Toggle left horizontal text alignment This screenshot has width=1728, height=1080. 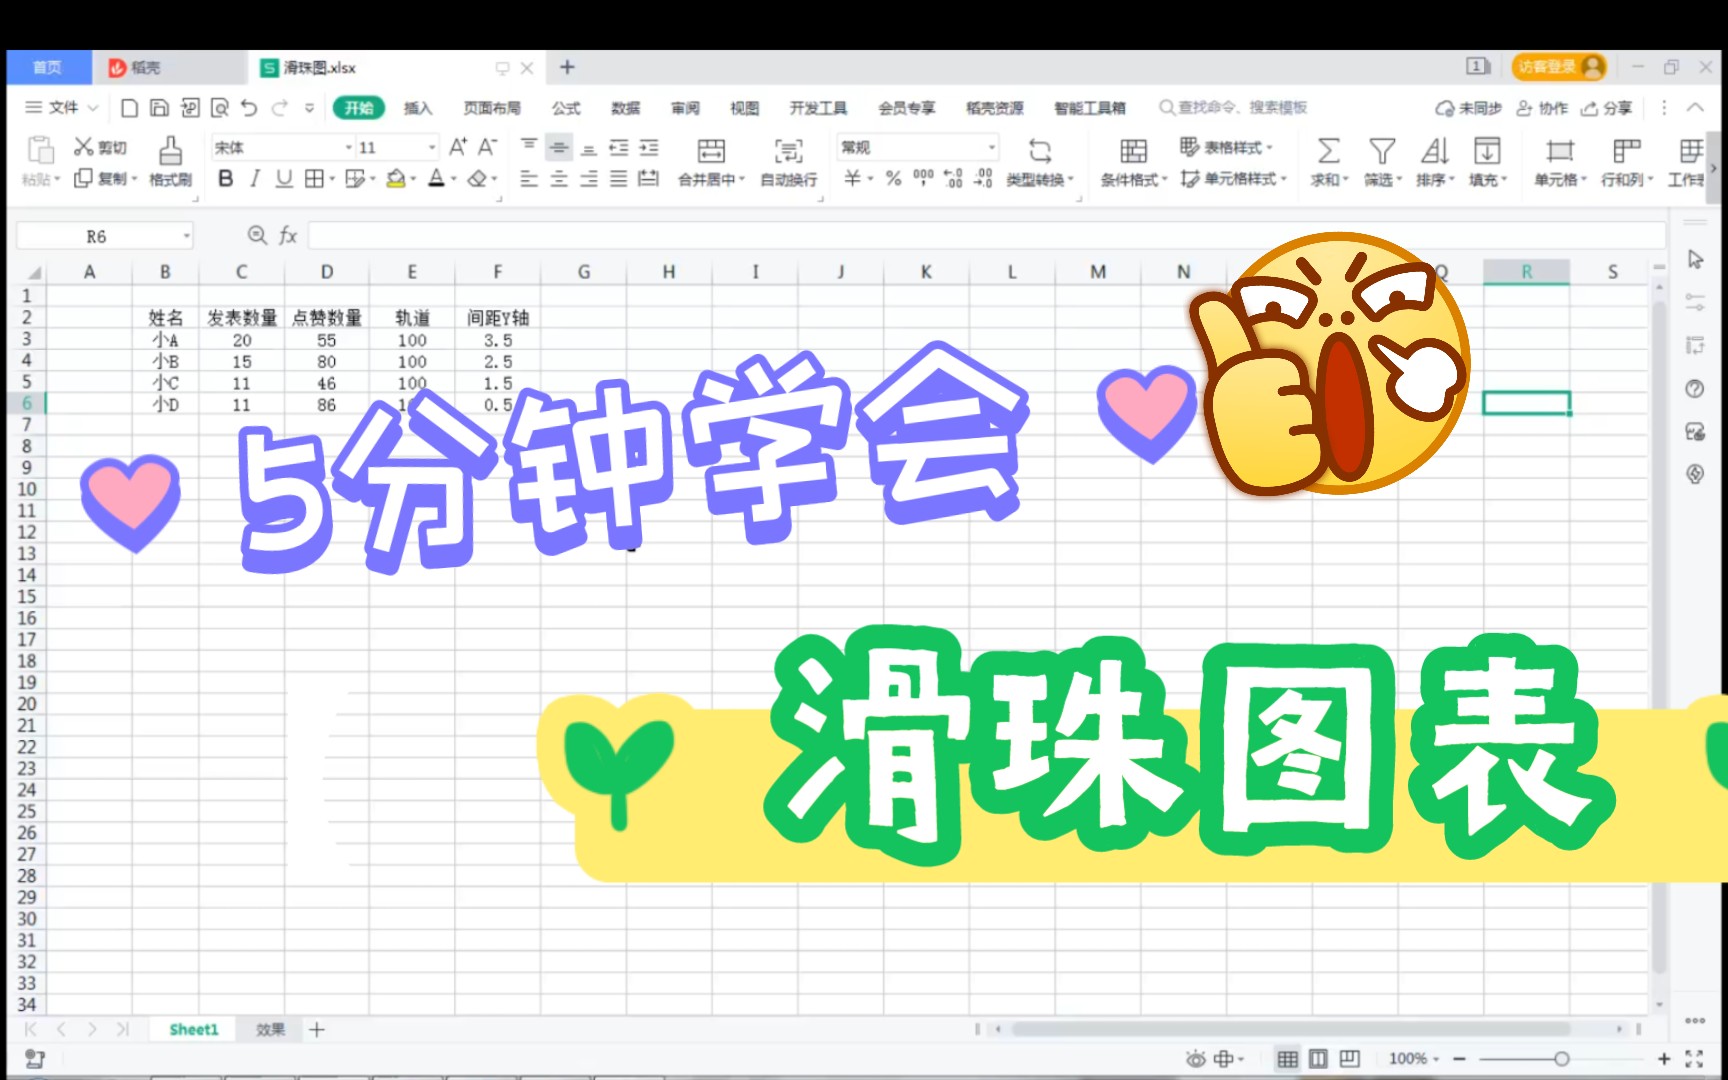coord(529,178)
